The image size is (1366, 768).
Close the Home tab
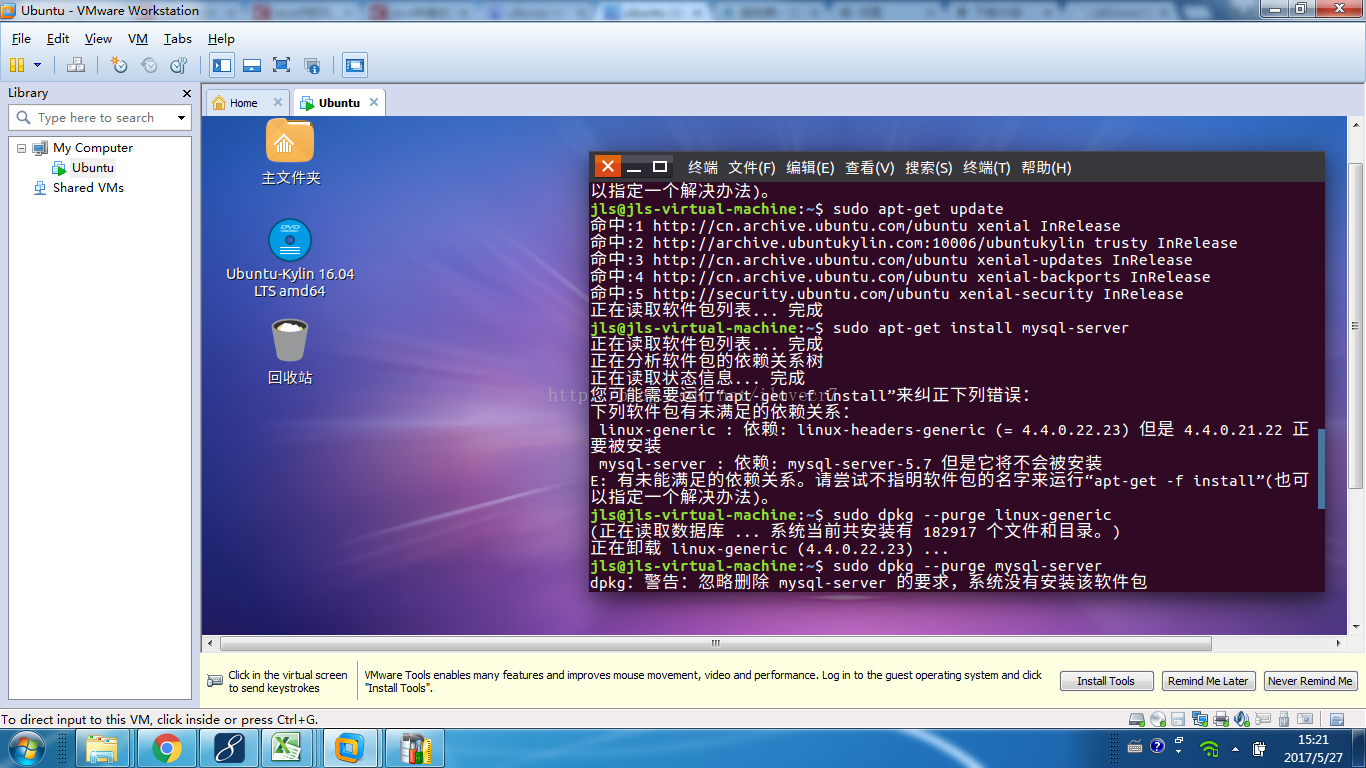click(278, 102)
